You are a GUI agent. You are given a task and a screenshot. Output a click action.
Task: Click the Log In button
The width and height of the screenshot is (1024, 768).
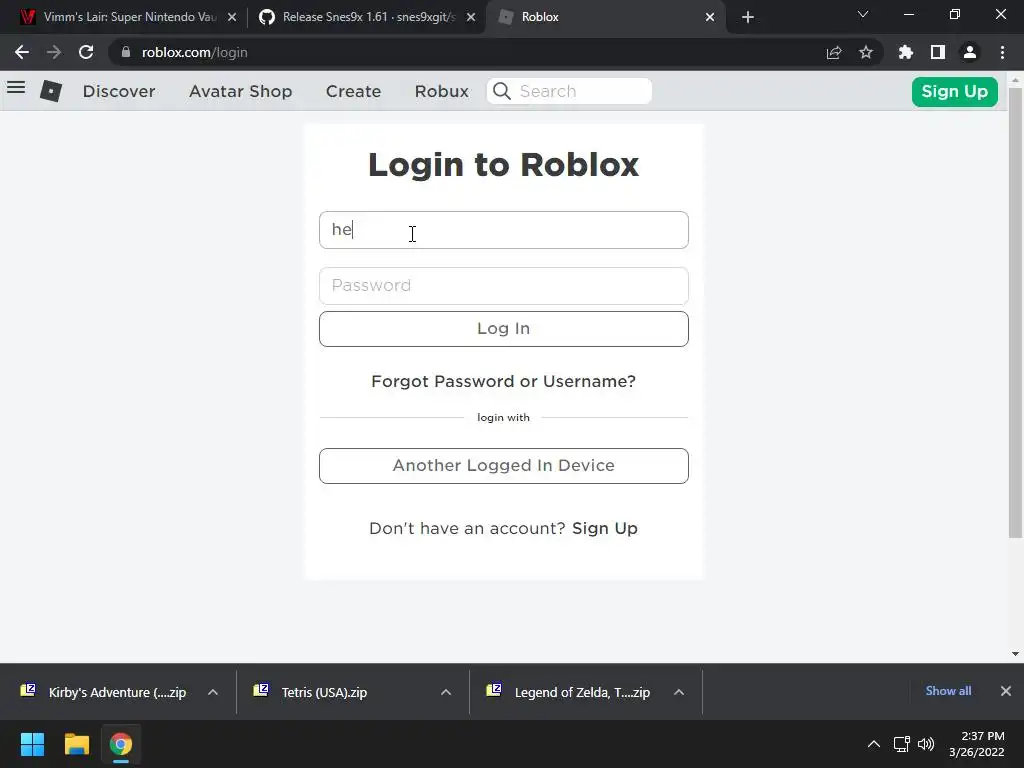point(504,328)
